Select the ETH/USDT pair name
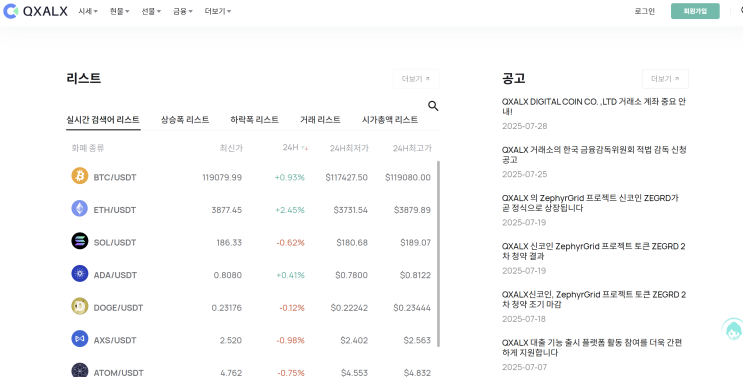The image size is (743, 377). (115, 210)
